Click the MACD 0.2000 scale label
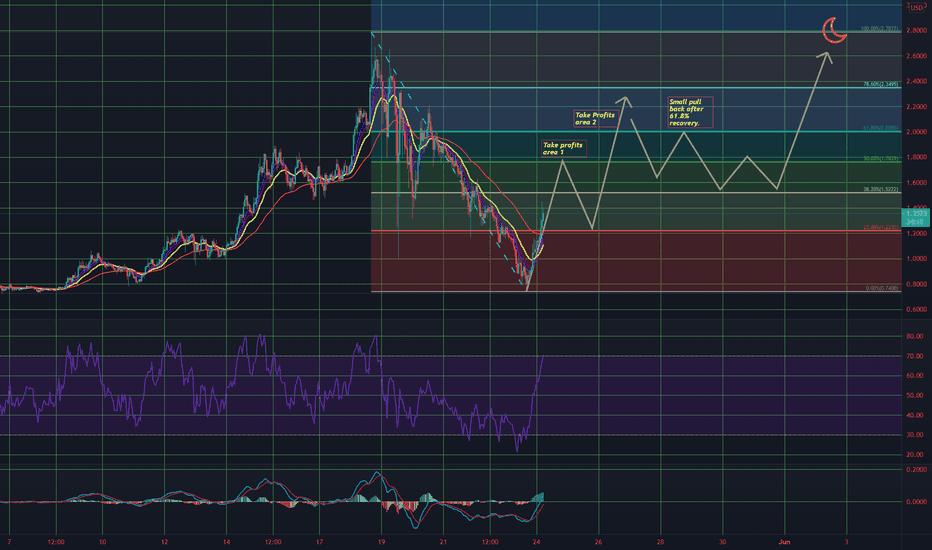932x550 pixels. point(917,470)
